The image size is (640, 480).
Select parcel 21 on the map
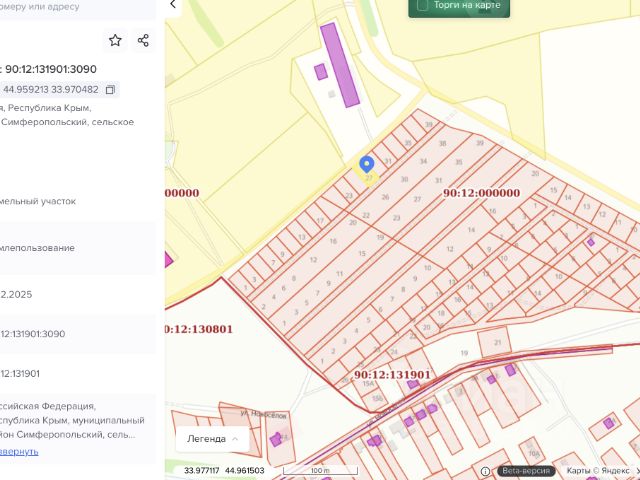(496, 342)
